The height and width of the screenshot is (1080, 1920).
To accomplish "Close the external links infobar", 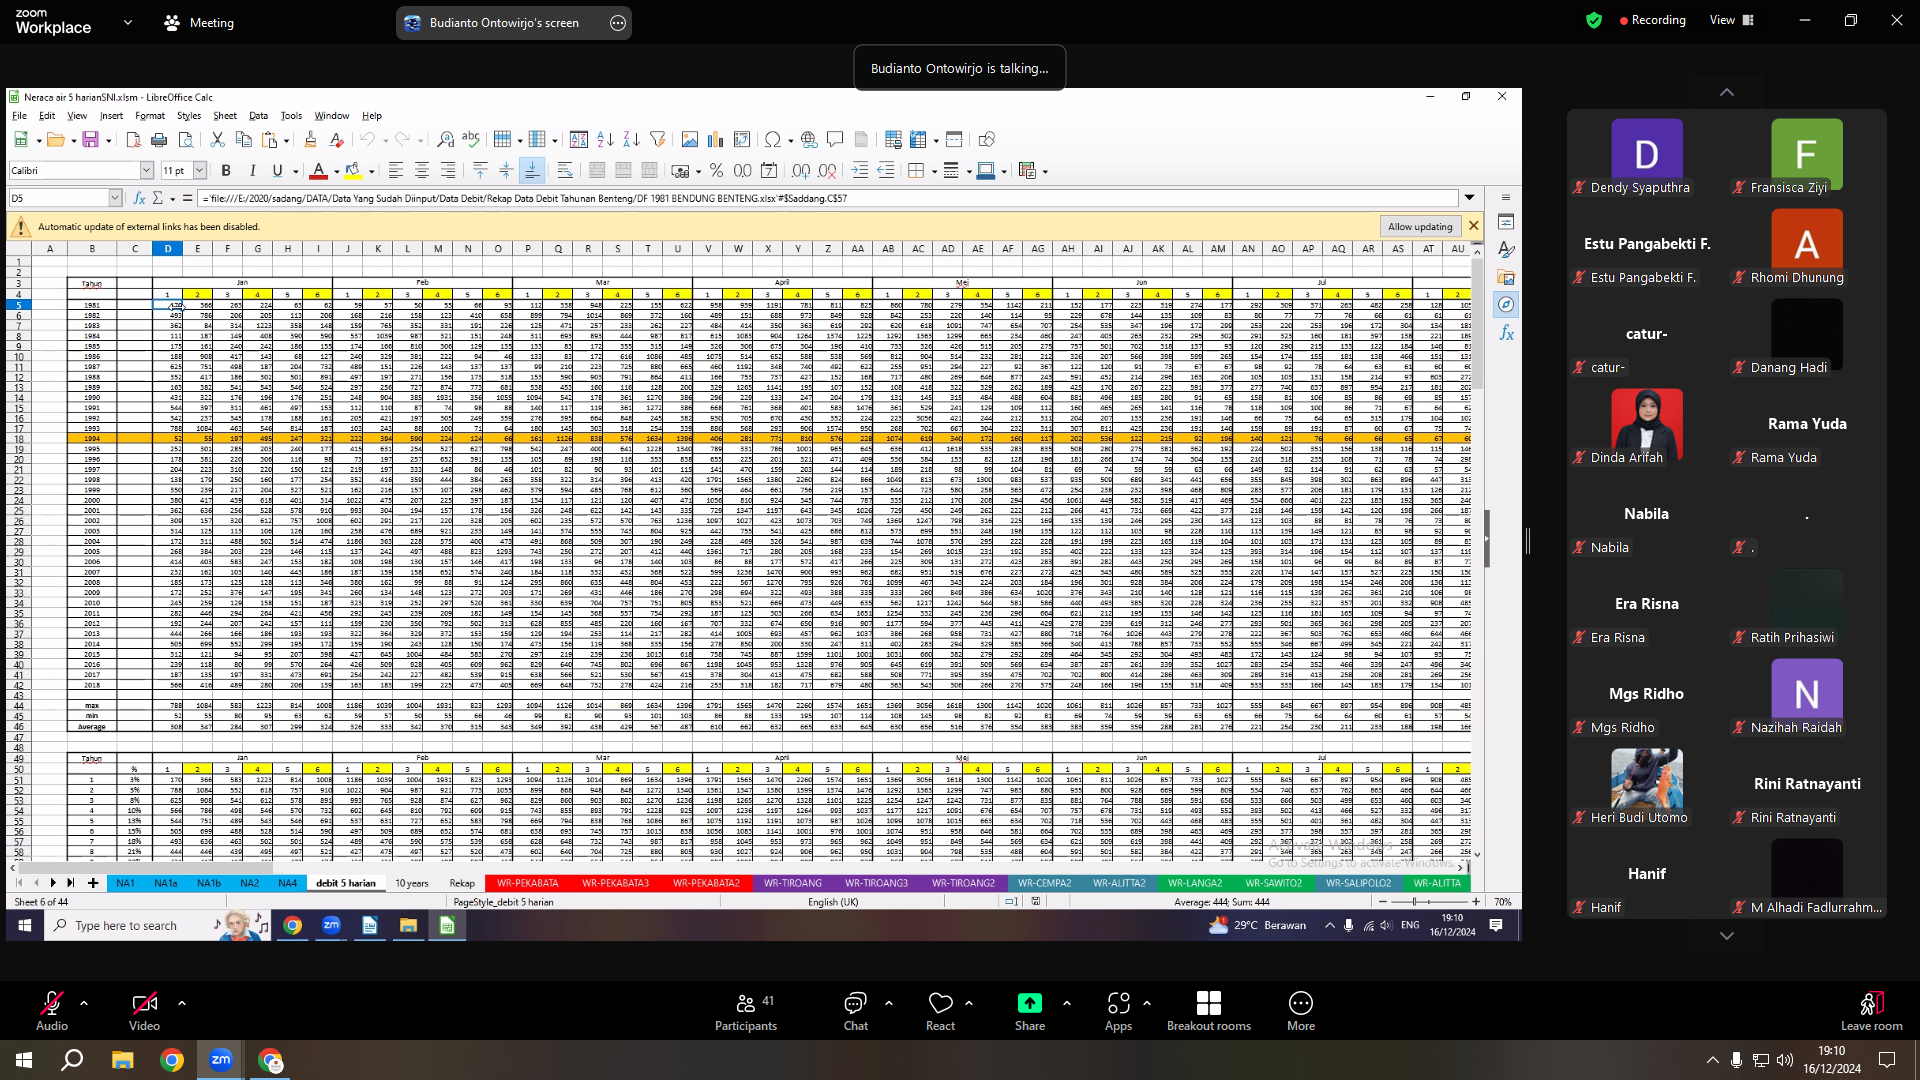I will point(1473,226).
